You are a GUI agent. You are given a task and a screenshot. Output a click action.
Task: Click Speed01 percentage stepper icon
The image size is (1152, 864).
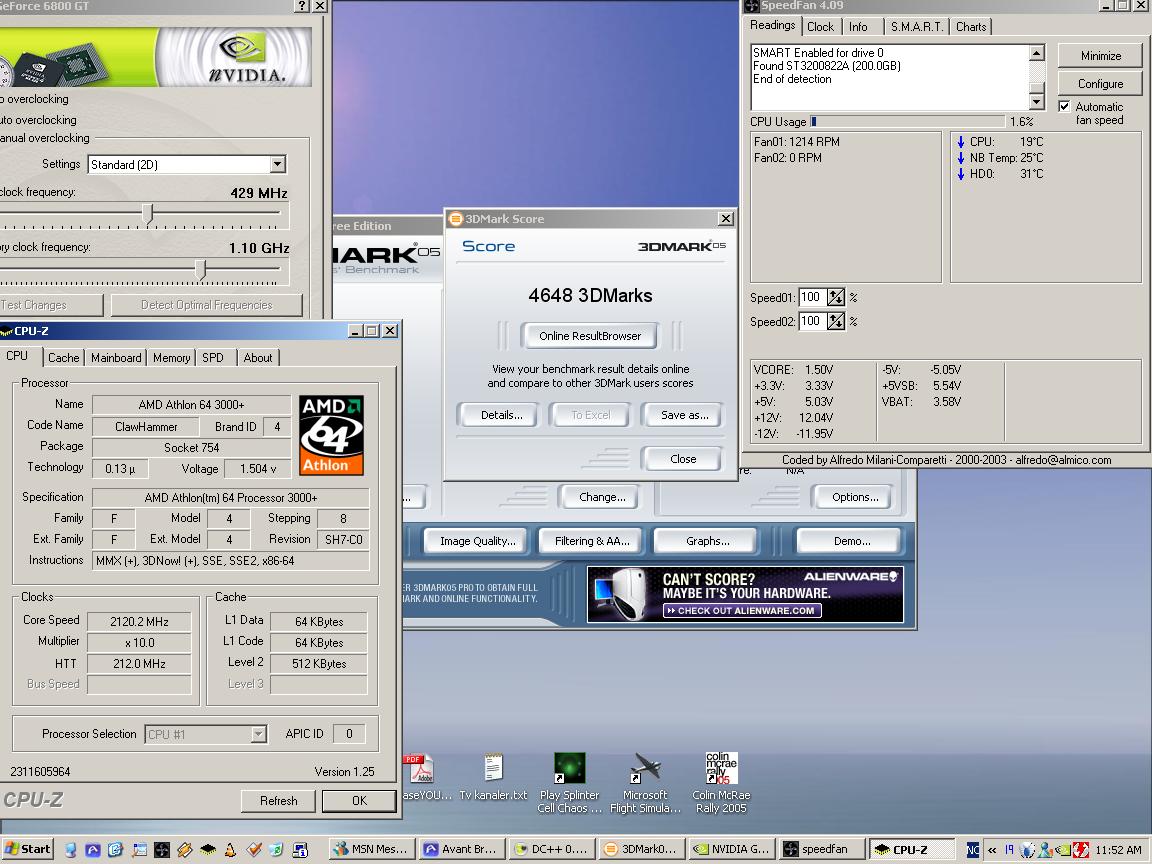click(836, 298)
